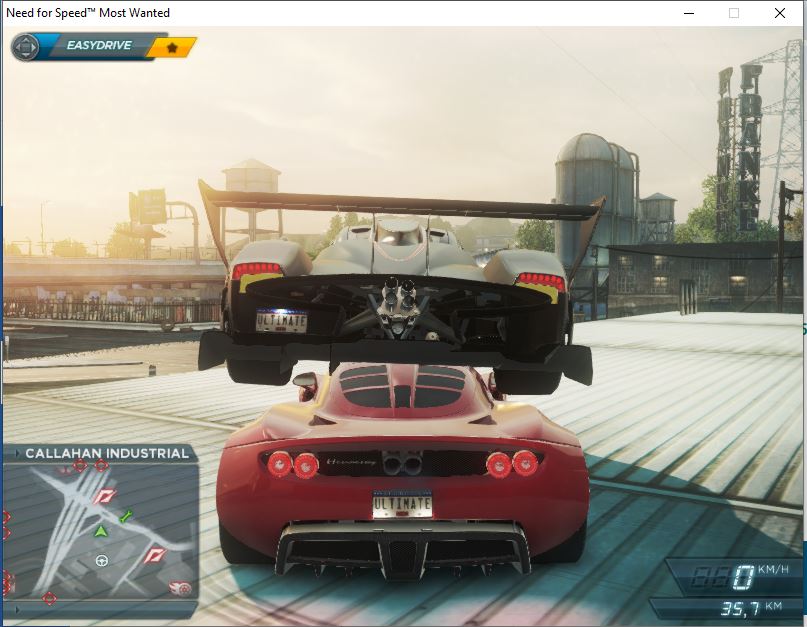Screen dimensions: 807x627
Task: Click the green player arrow on minimap
Action: click(101, 531)
